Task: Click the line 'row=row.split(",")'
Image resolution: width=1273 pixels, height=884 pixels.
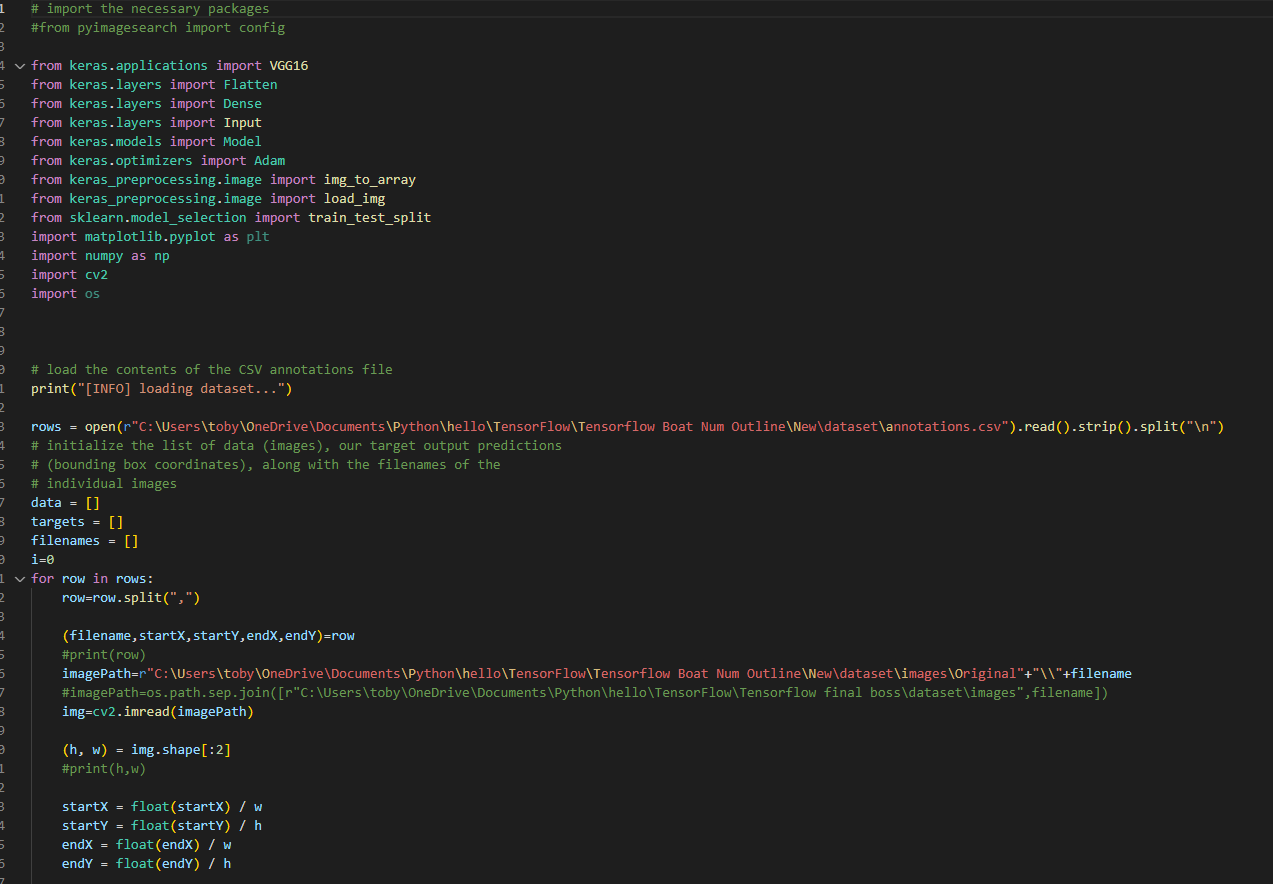Action: tap(131, 598)
